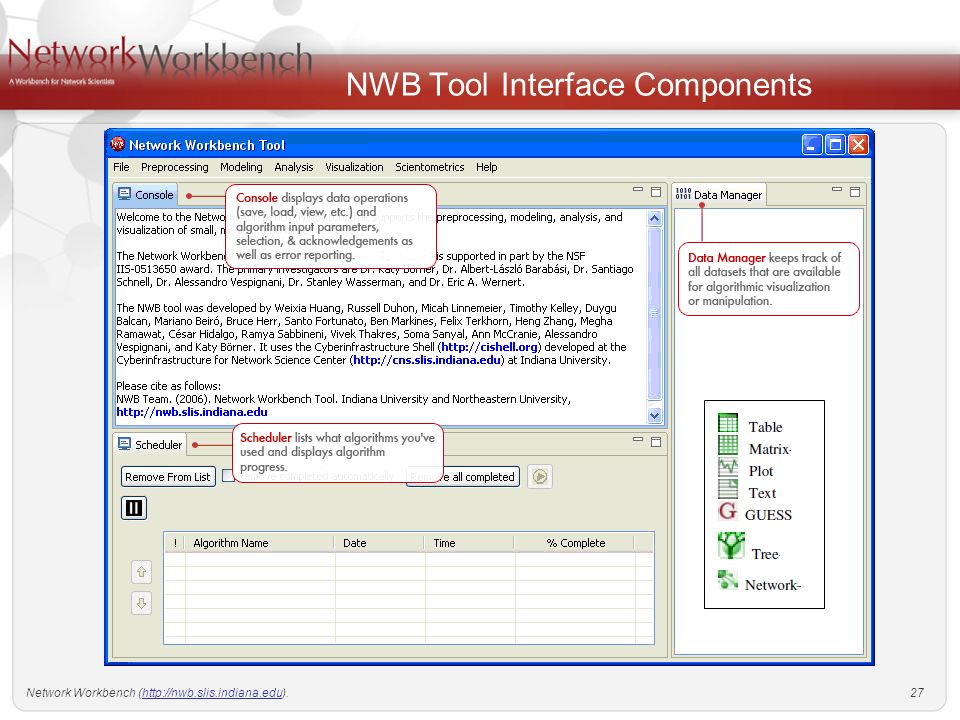The width and height of the screenshot is (960, 720).
Task: Sort by Algorithm Name column
Action: tap(259, 543)
